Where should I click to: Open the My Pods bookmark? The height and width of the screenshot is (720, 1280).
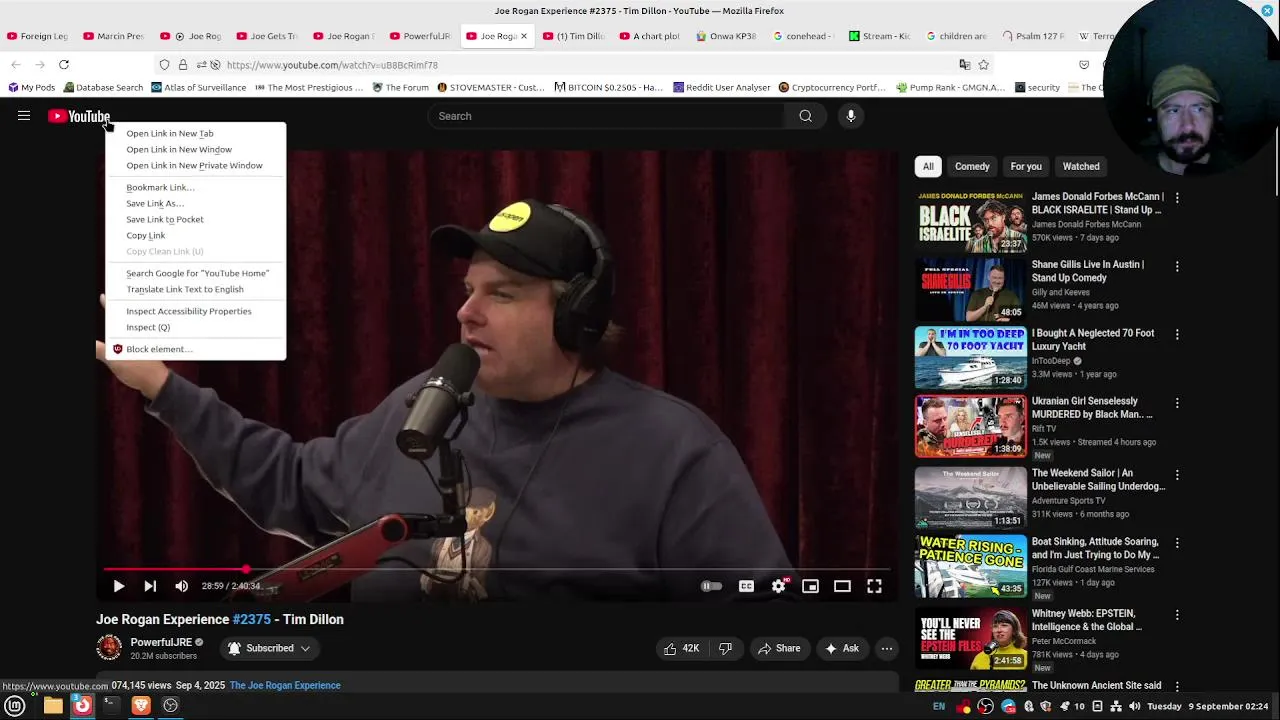pos(31,87)
